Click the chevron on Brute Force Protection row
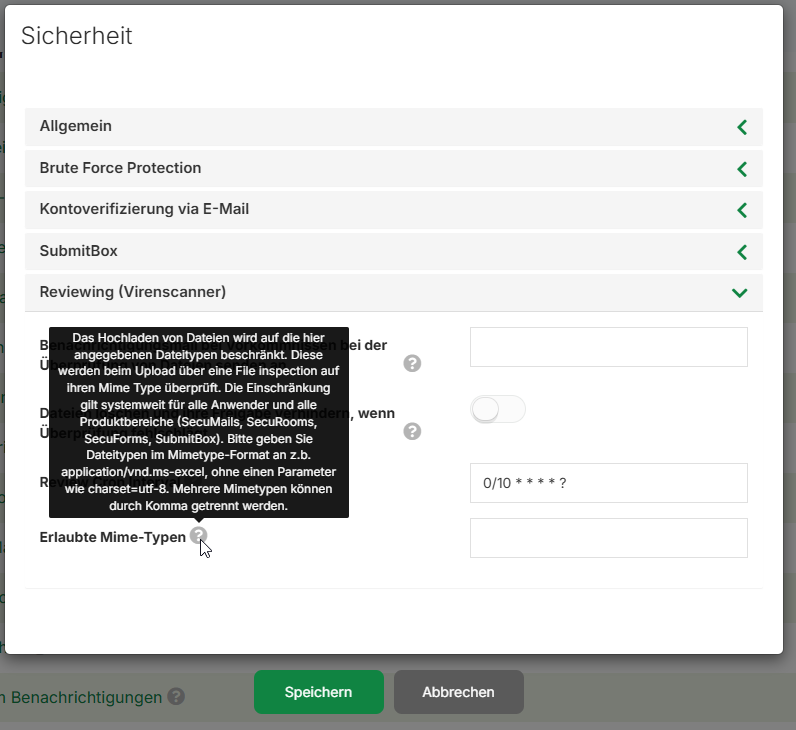 (x=741, y=169)
